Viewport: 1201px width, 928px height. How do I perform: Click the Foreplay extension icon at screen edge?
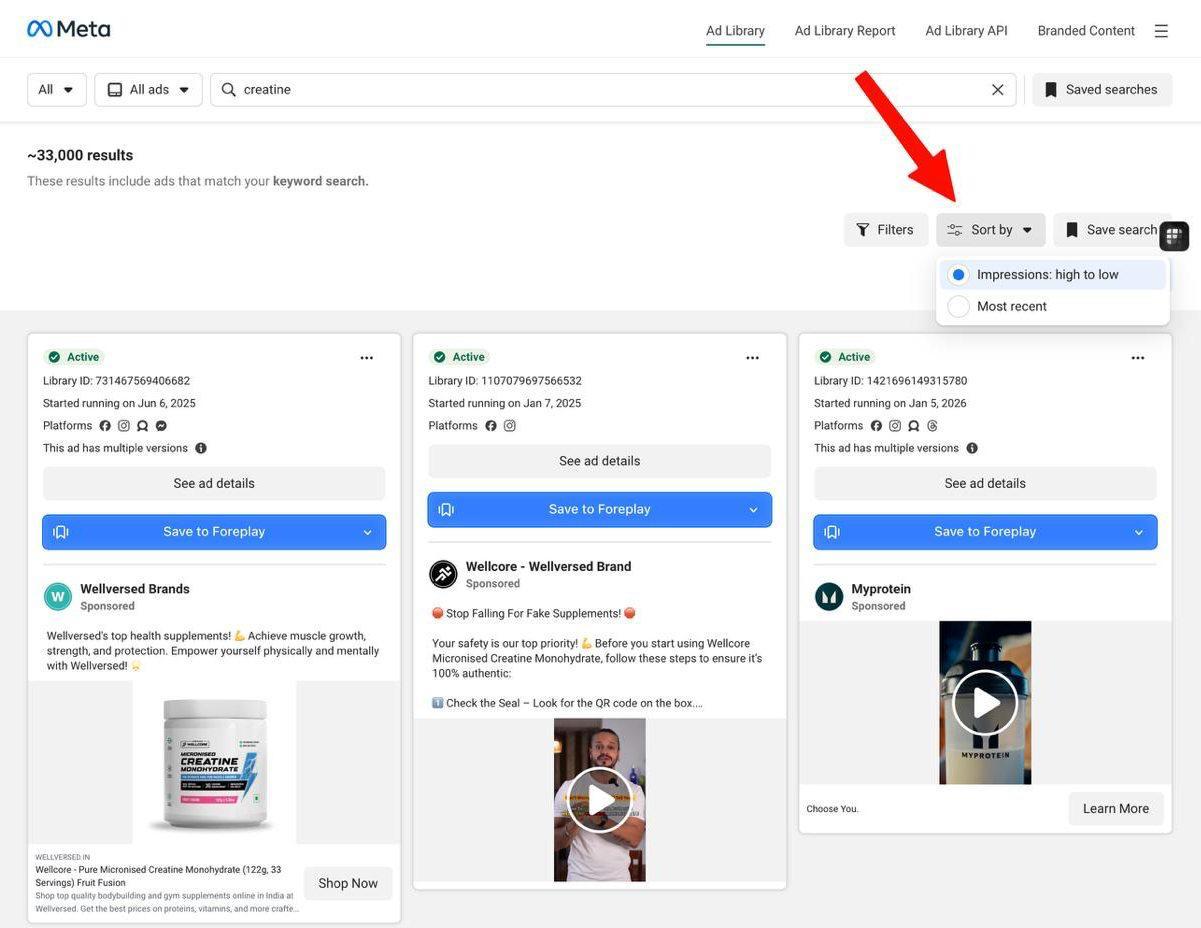1174,236
